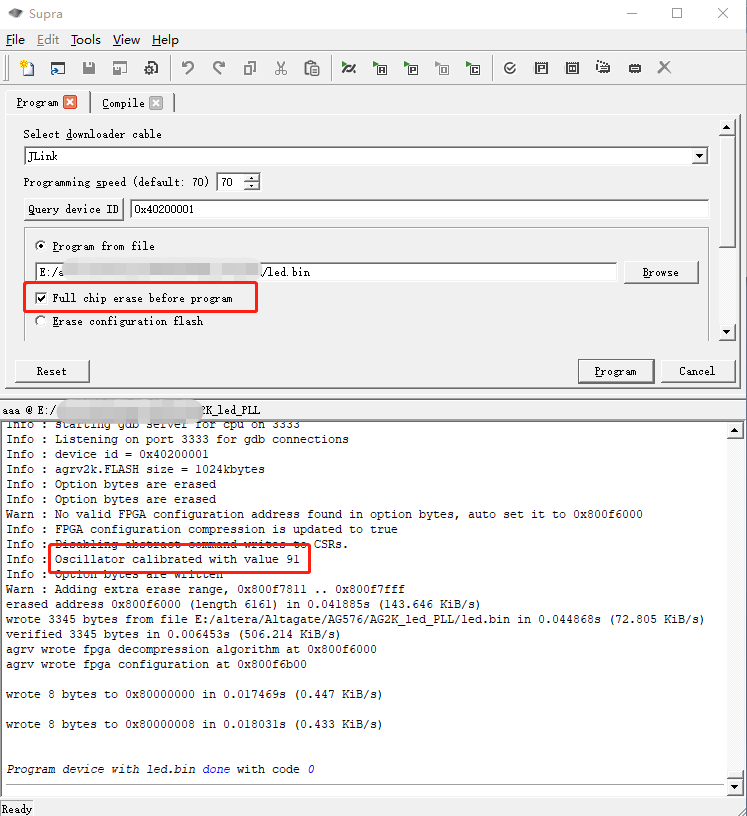Image resolution: width=747 pixels, height=816 pixels.
Task: Click the Program panel scrollbar thumb
Action: 727,192
